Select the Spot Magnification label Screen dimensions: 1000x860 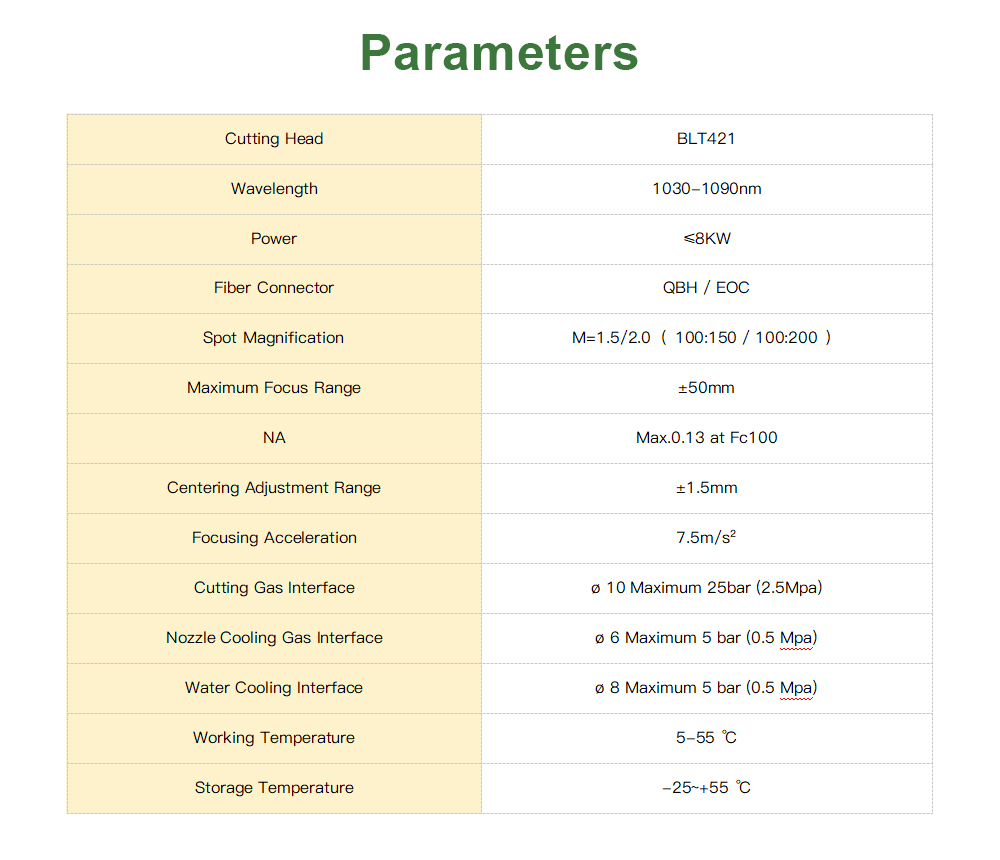coord(273,338)
